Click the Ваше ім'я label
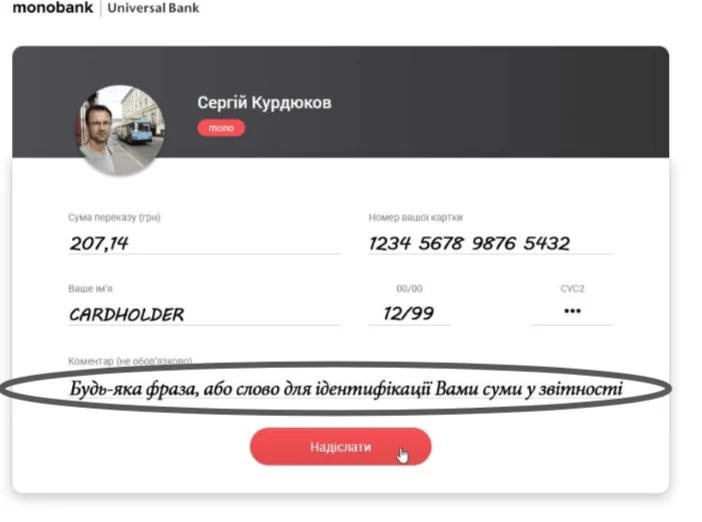 (90, 289)
